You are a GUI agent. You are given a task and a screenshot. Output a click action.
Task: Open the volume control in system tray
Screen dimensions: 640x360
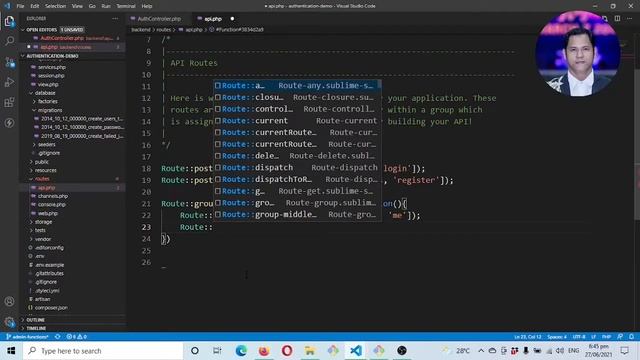tap(560, 351)
